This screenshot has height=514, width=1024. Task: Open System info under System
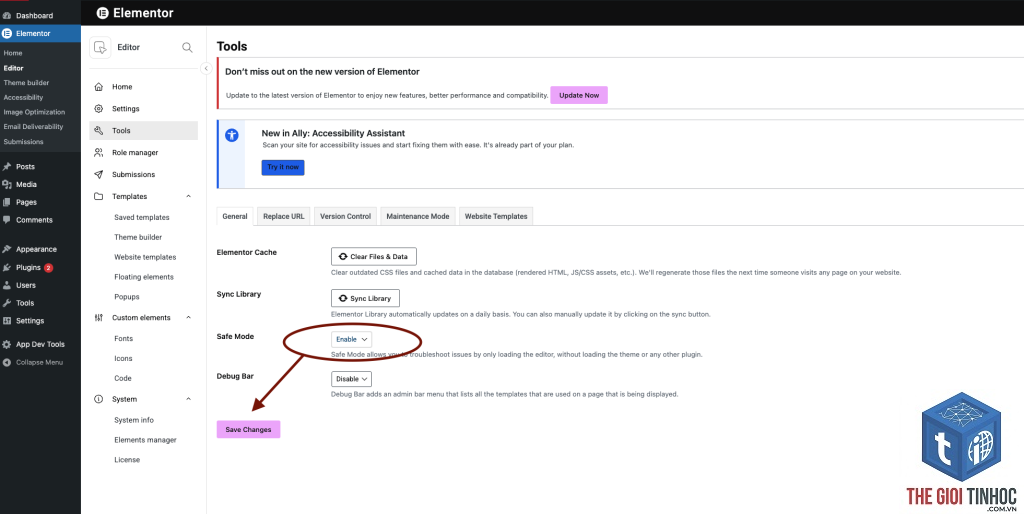tap(134, 420)
